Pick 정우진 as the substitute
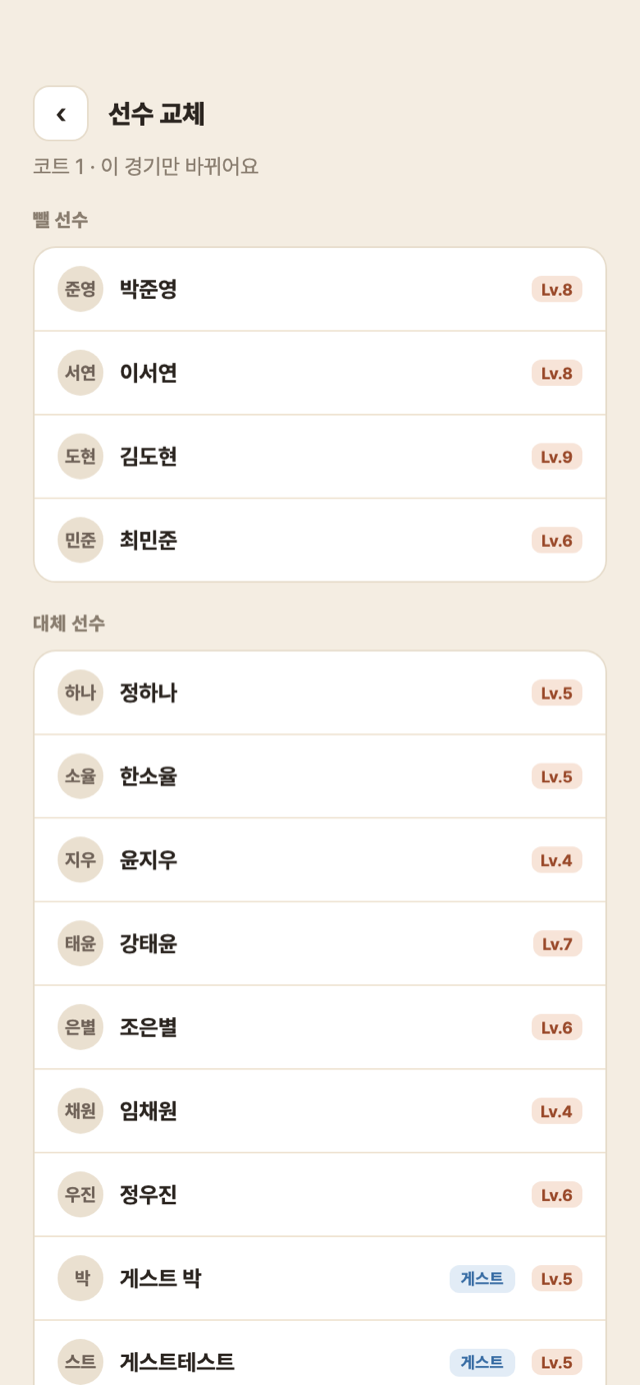 click(320, 1195)
